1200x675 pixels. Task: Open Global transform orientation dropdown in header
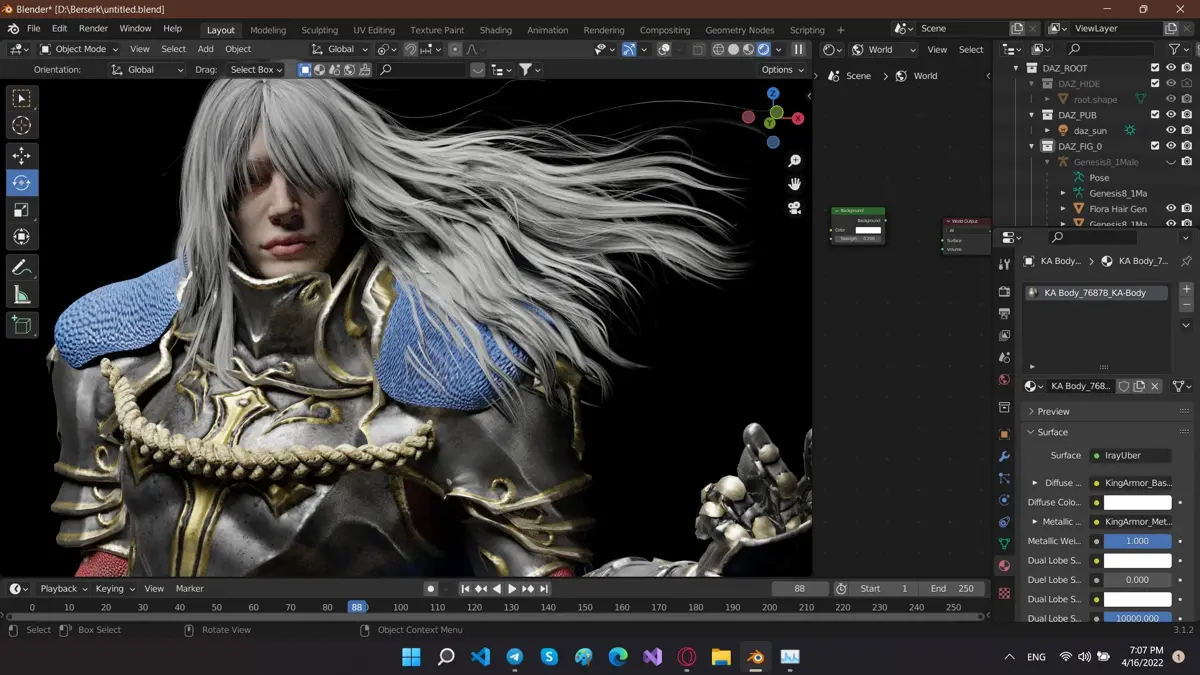tap(342, 49)
